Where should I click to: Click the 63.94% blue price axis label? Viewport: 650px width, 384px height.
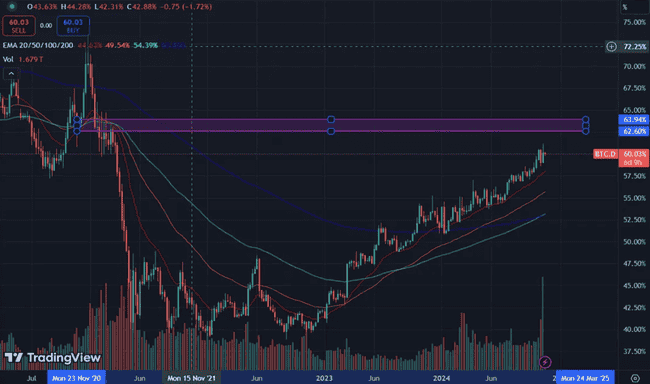point(633,120)
